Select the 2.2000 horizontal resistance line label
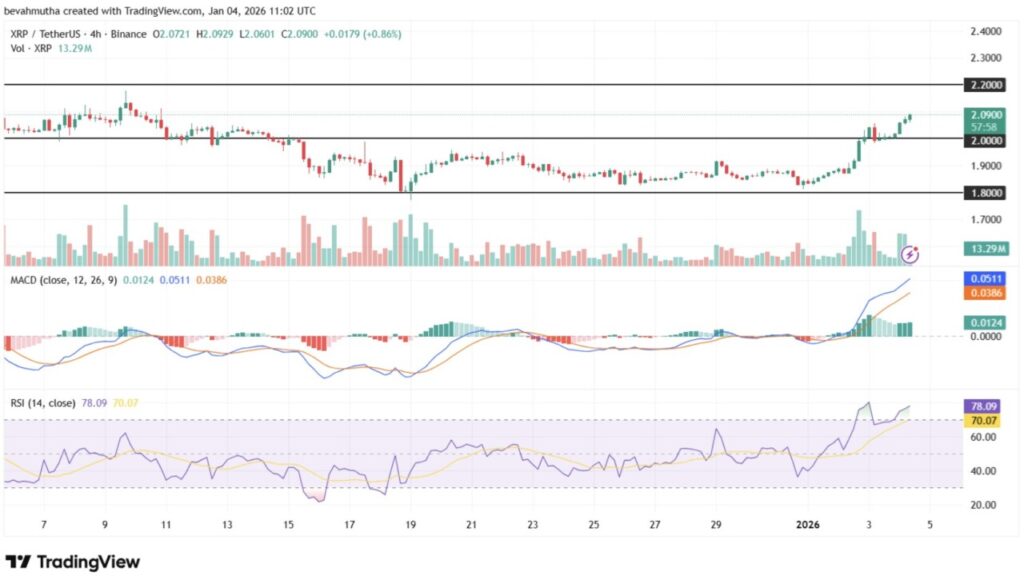 point(986,86)
